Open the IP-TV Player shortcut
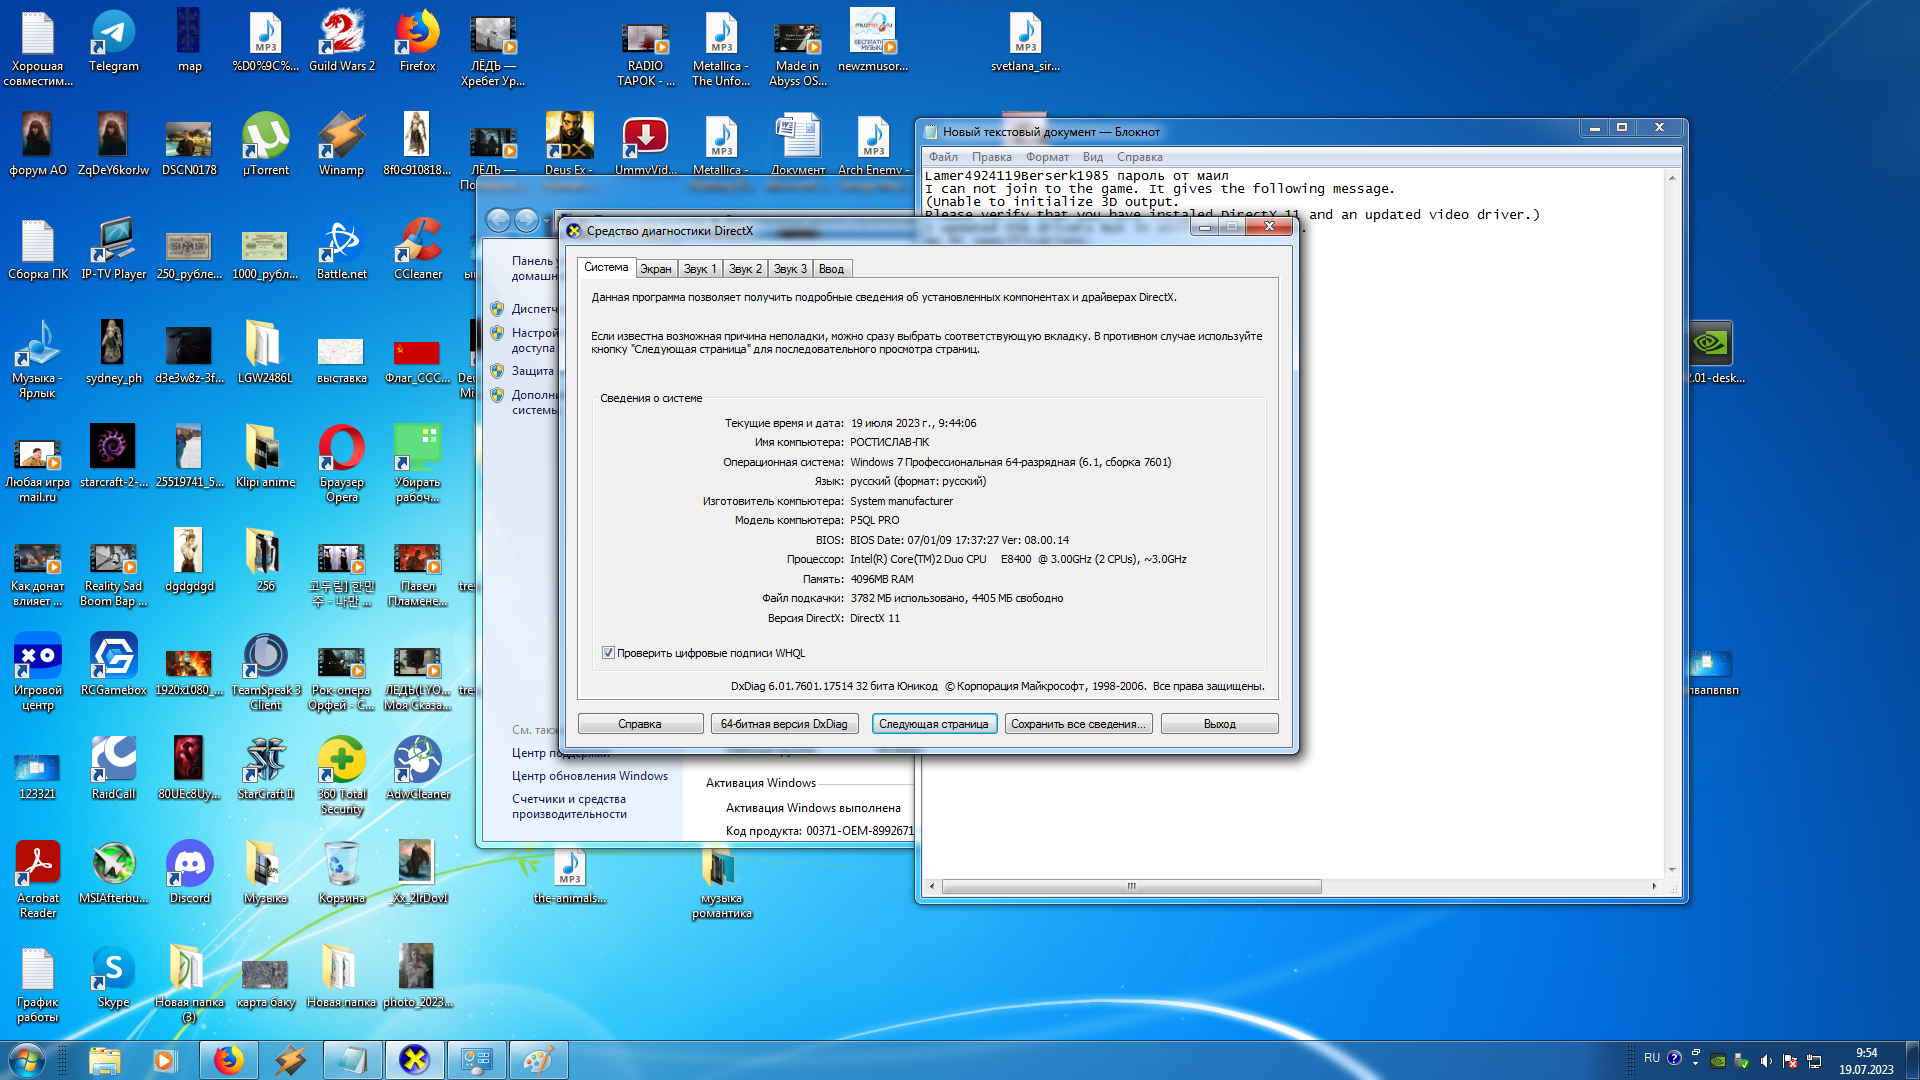Image resolution: width=1920 pixels, height=1080 pixels. 113,249
